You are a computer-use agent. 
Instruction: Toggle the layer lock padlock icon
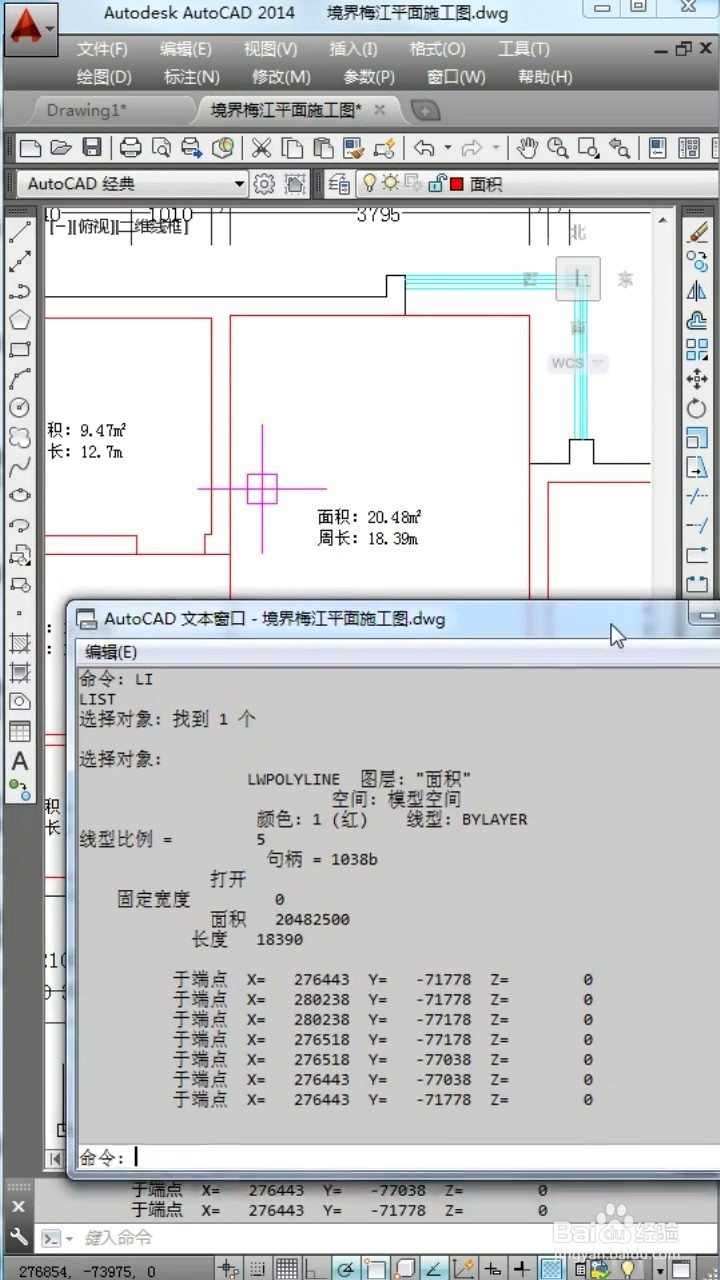click(x=437, y=183)
